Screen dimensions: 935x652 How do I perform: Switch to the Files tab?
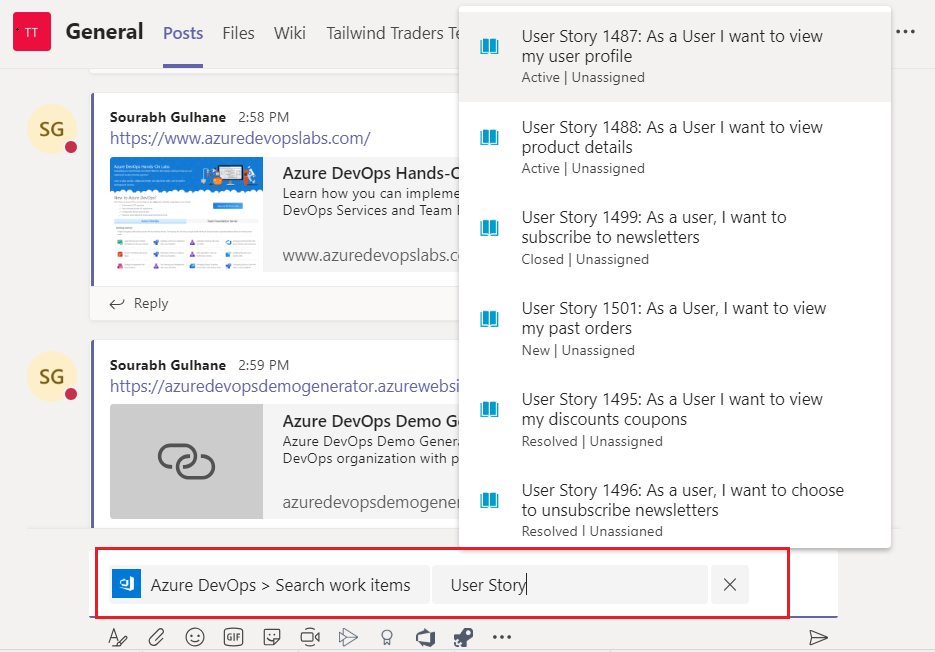239,33
